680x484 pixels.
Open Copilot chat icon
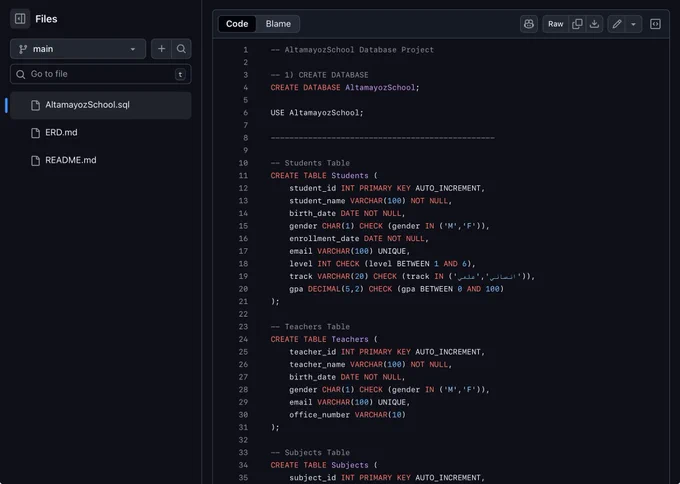(x=529, y=24)
